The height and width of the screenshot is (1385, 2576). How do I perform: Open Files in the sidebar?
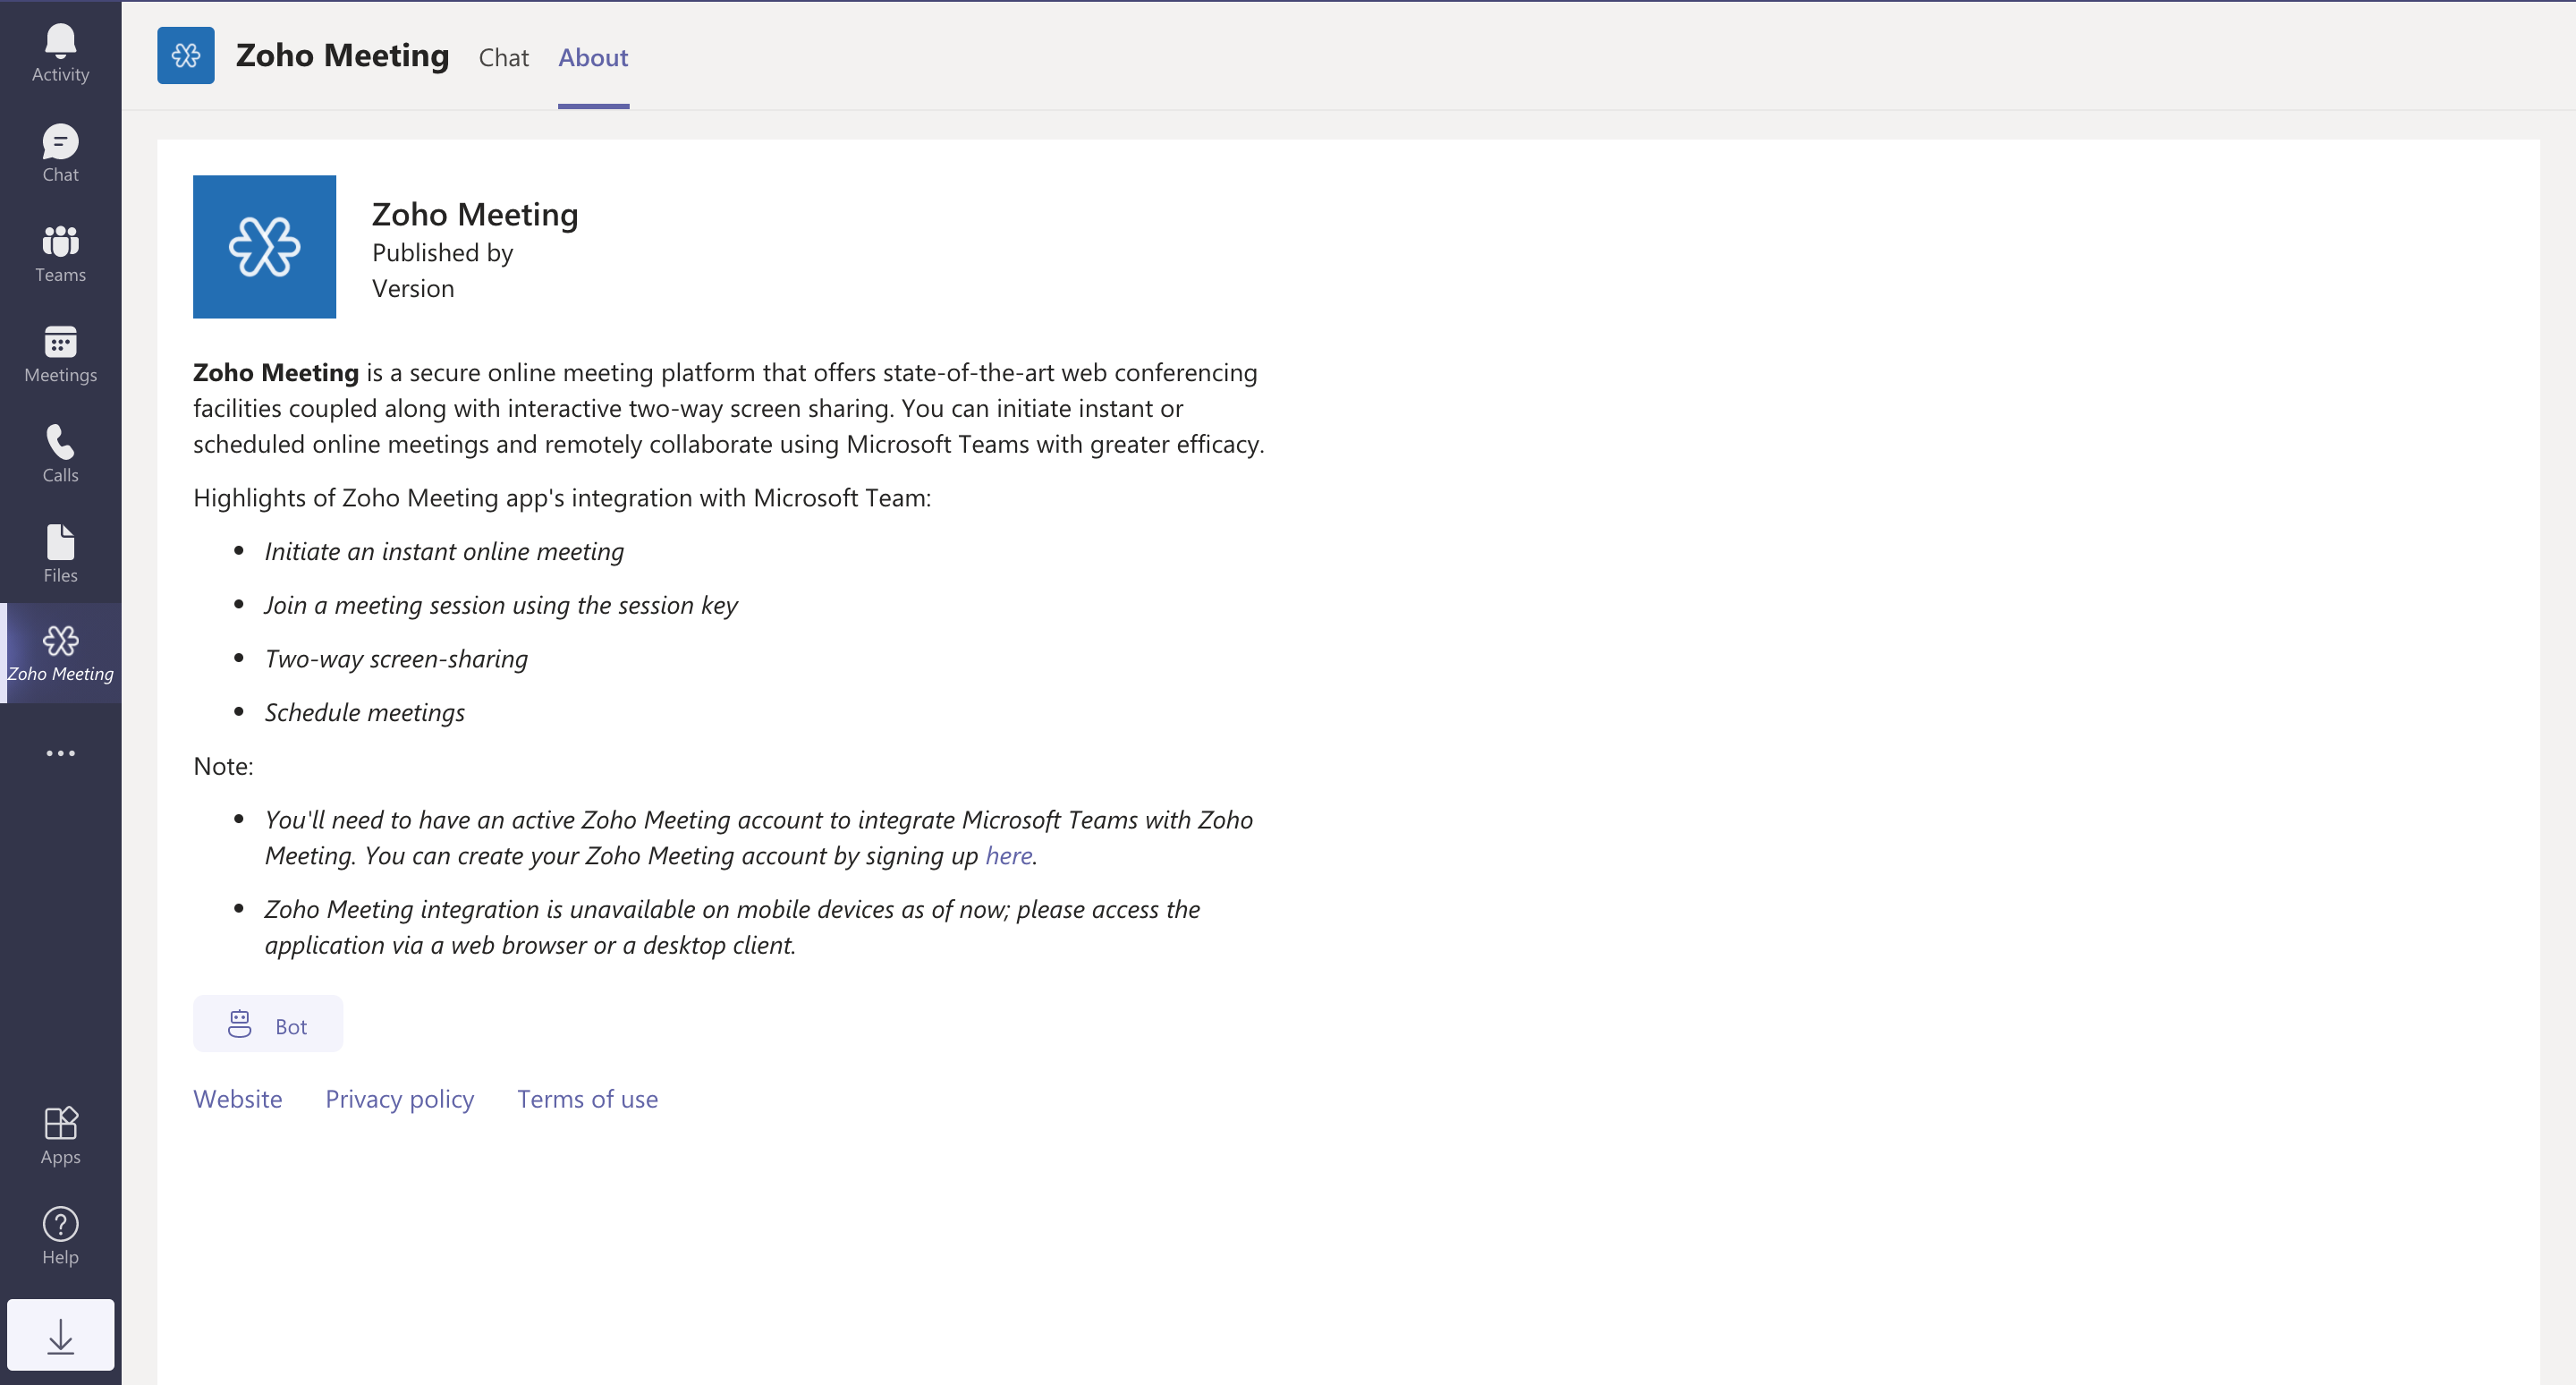click(60, 553)
